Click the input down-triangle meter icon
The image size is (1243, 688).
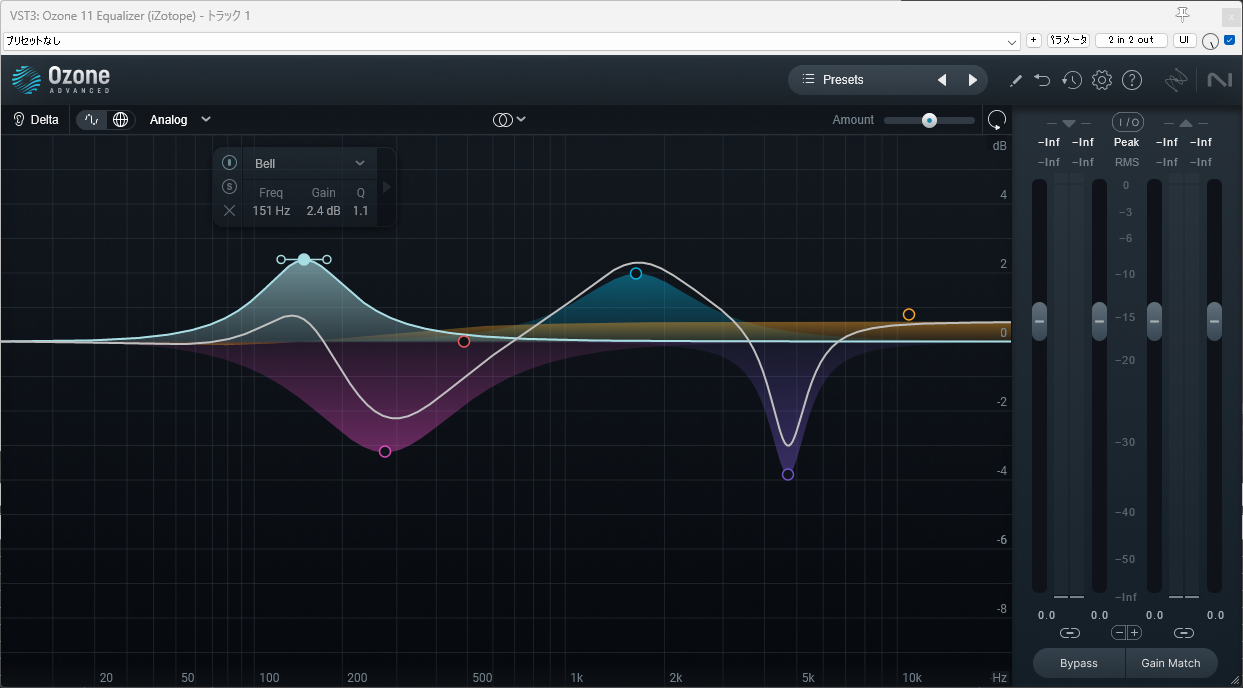(x=1069, y=123)
